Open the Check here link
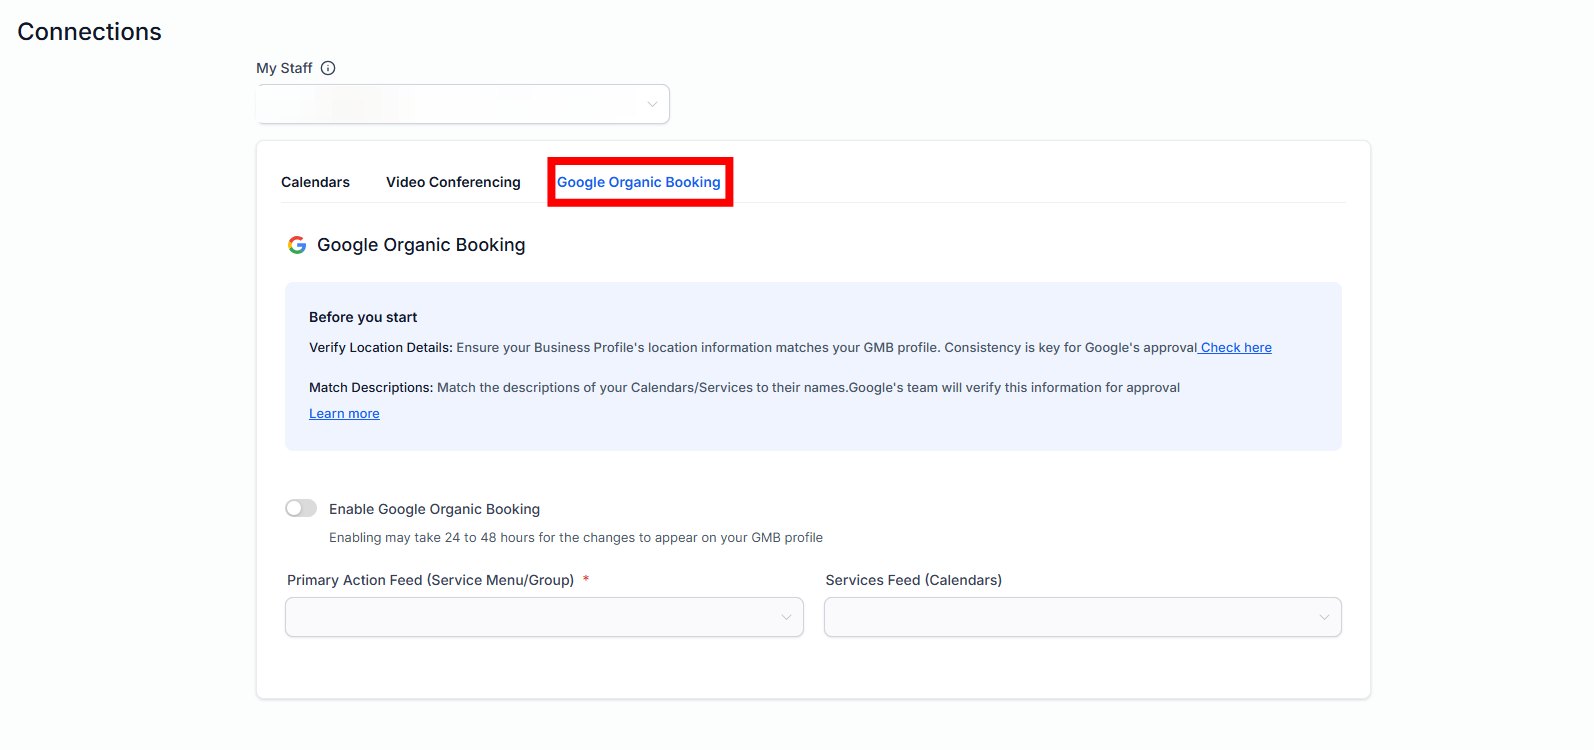The image size is (1594, 750). tap(1236, 348)
